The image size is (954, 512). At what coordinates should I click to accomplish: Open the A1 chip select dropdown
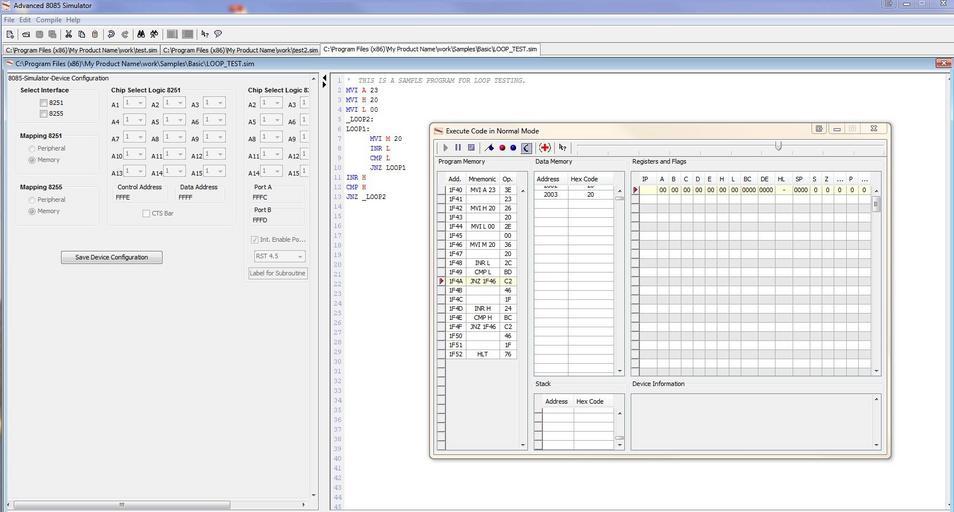tap(139, 103)
